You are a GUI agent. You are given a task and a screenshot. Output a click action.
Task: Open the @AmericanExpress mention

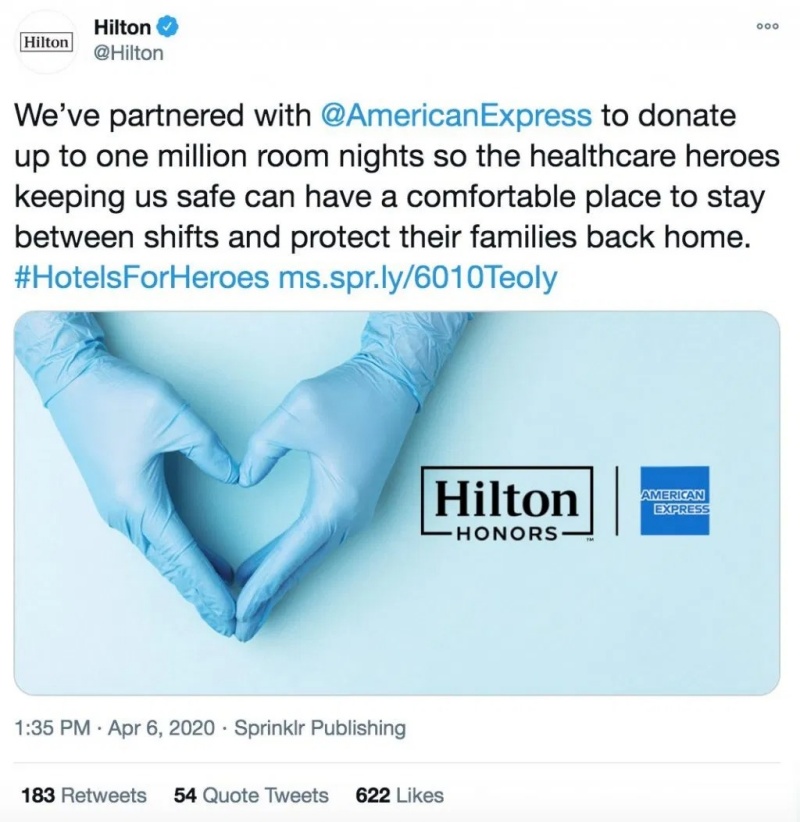pos(455,115)
